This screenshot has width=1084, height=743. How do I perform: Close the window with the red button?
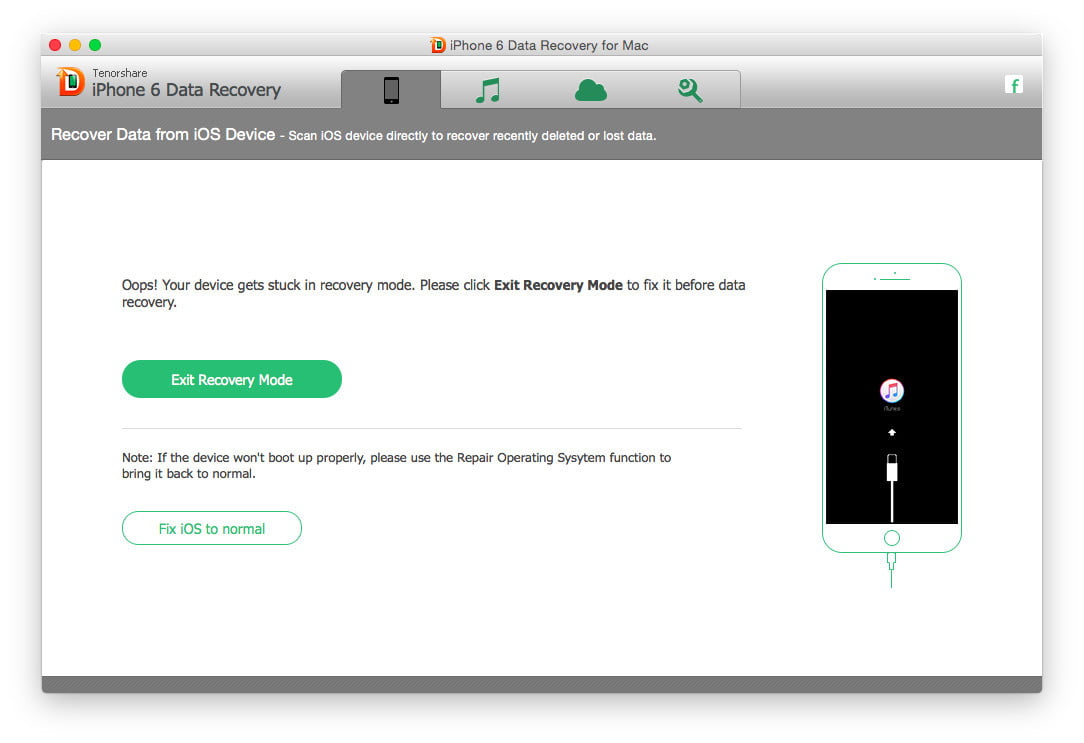(55, 45)
